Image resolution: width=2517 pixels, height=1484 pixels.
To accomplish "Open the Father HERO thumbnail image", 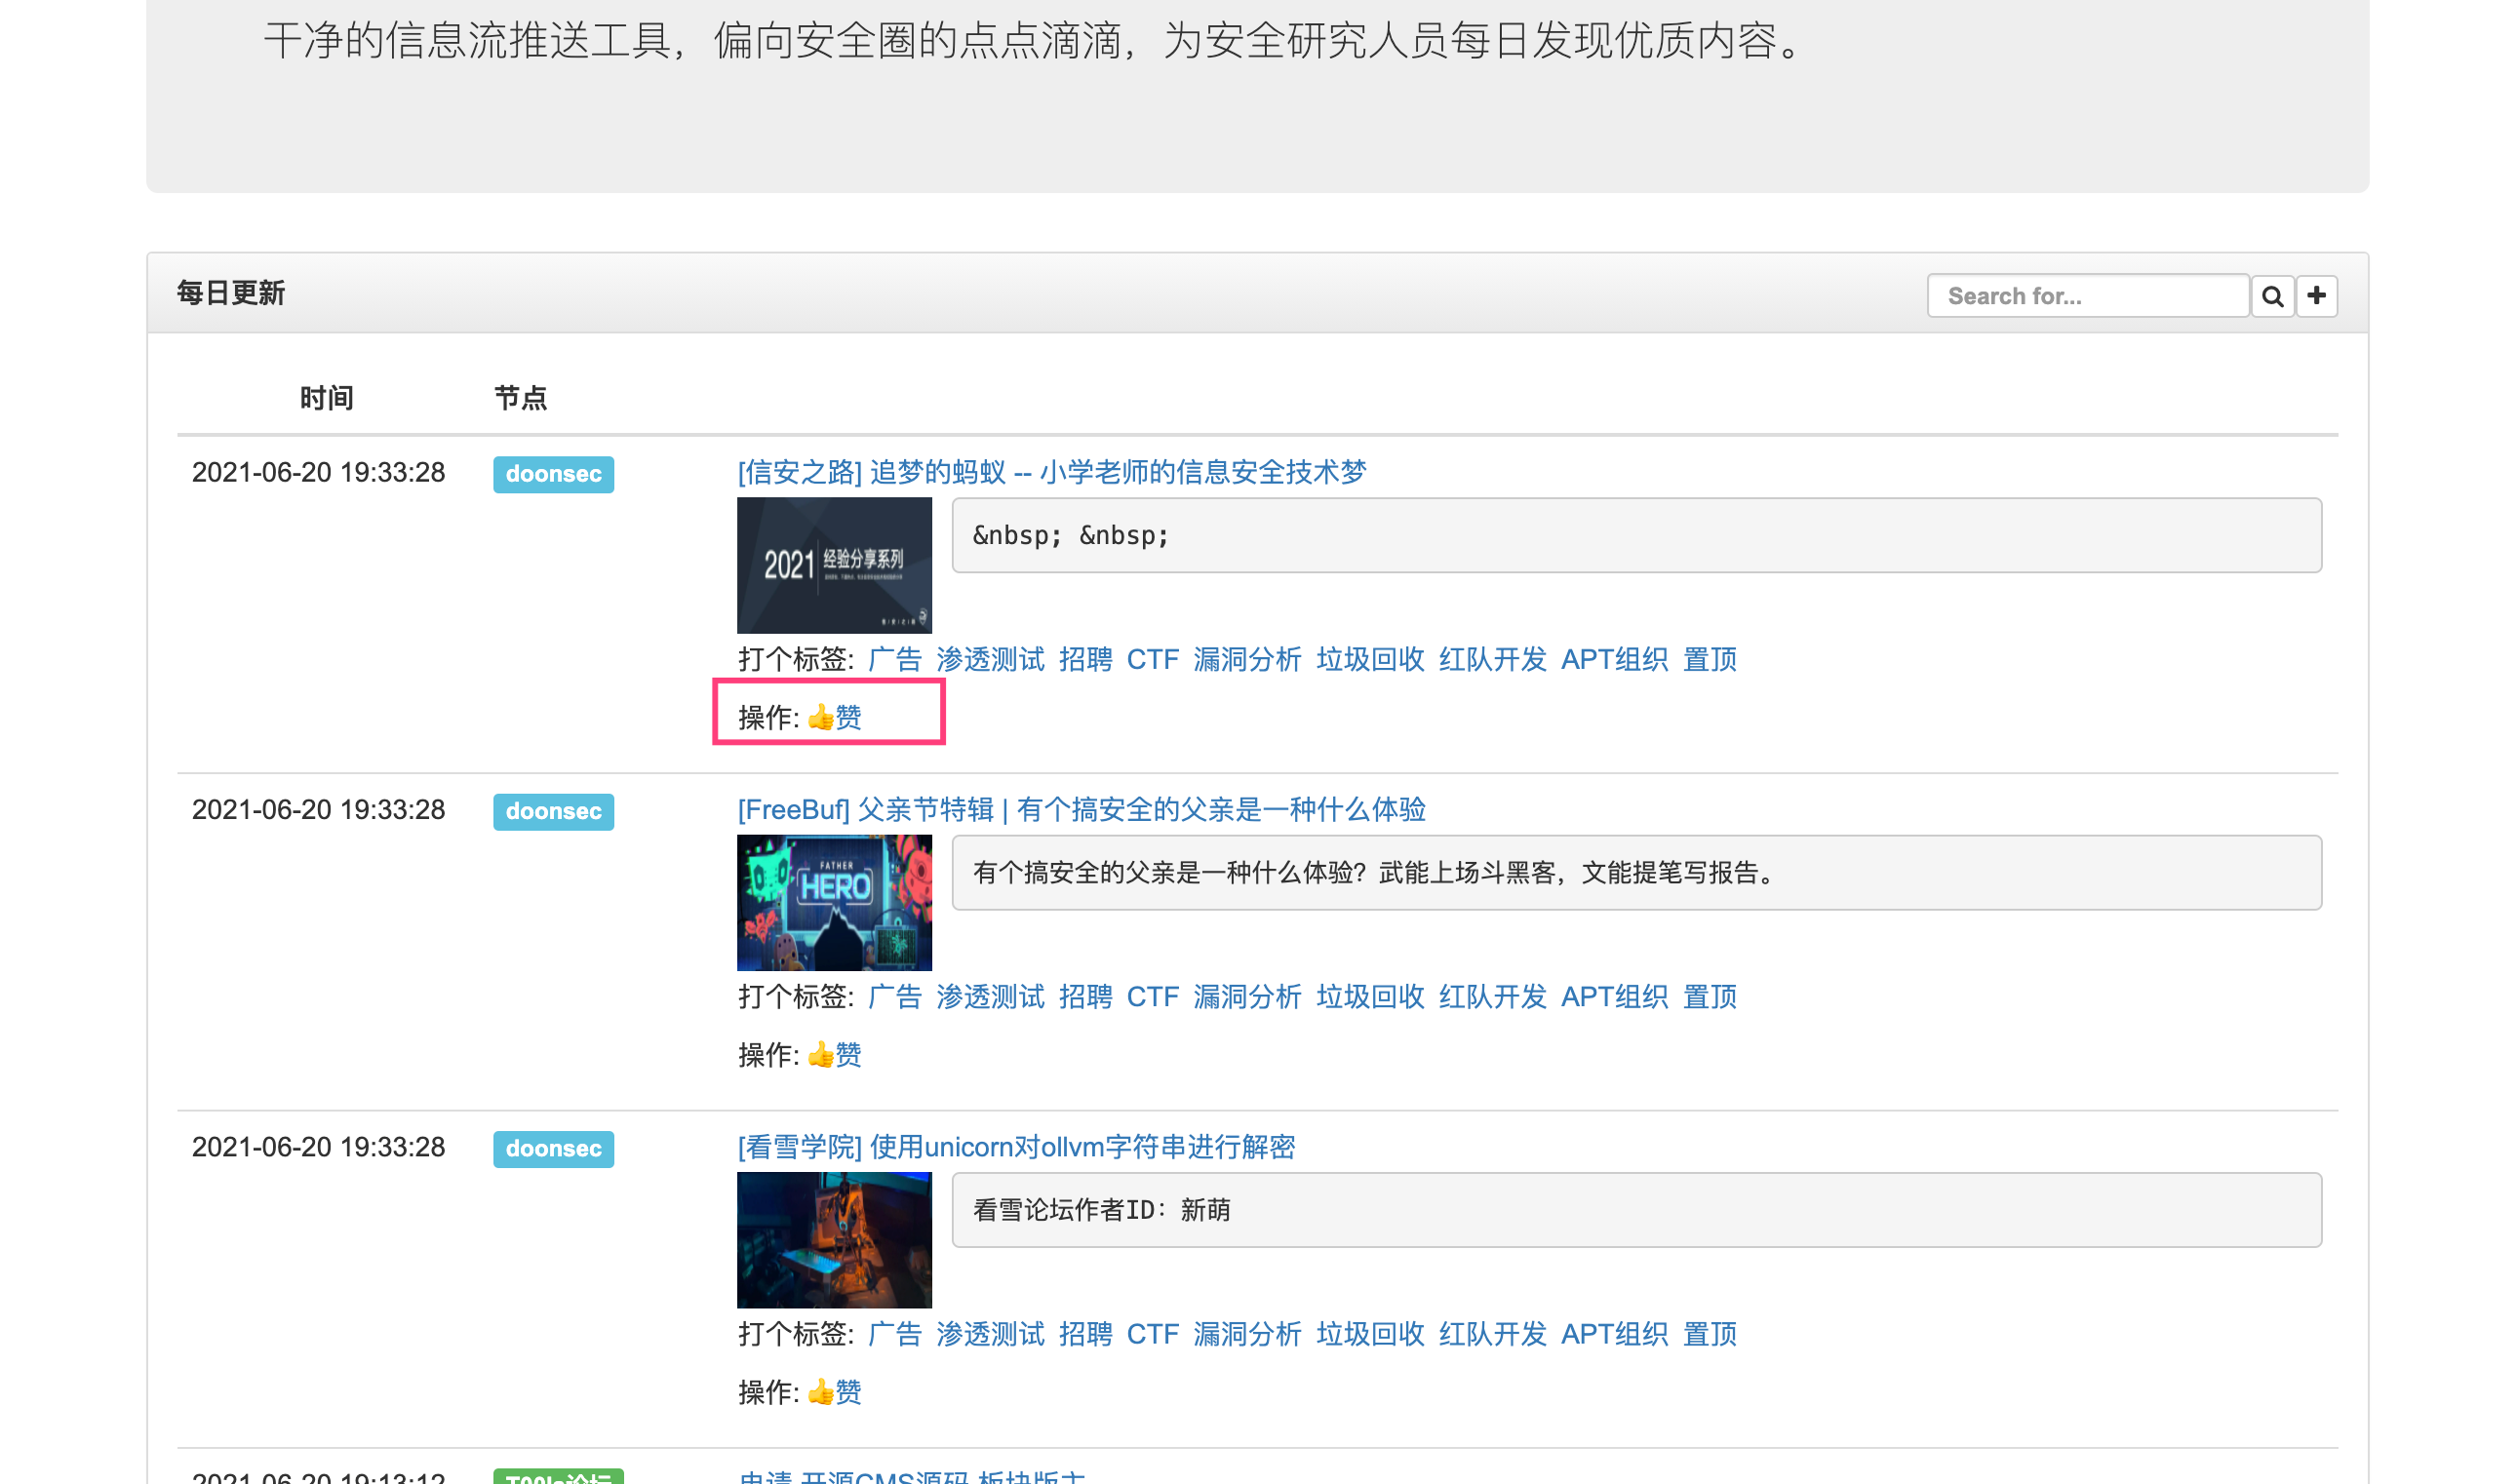I will point(834,902).
